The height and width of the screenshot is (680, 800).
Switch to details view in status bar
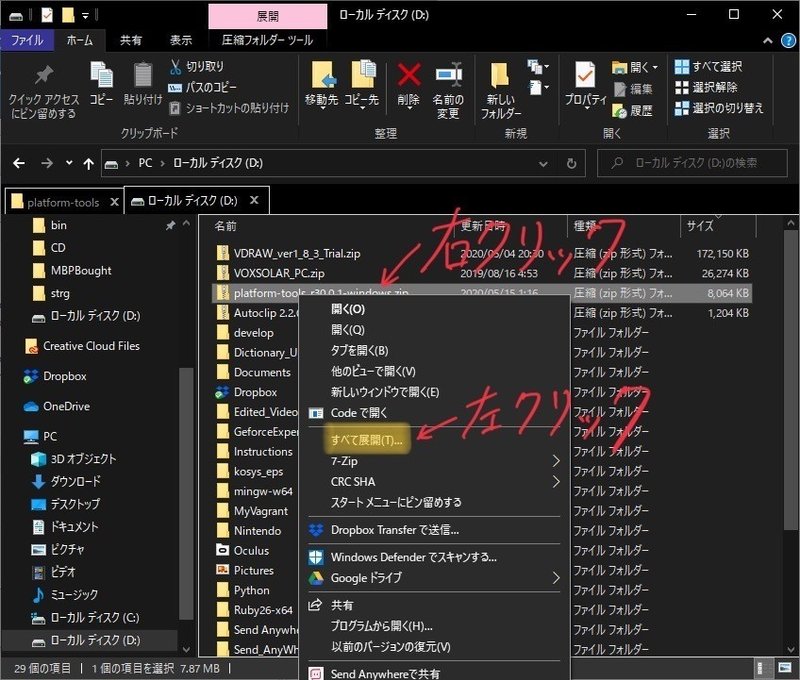pyautogui.click(x=761, y=667)
